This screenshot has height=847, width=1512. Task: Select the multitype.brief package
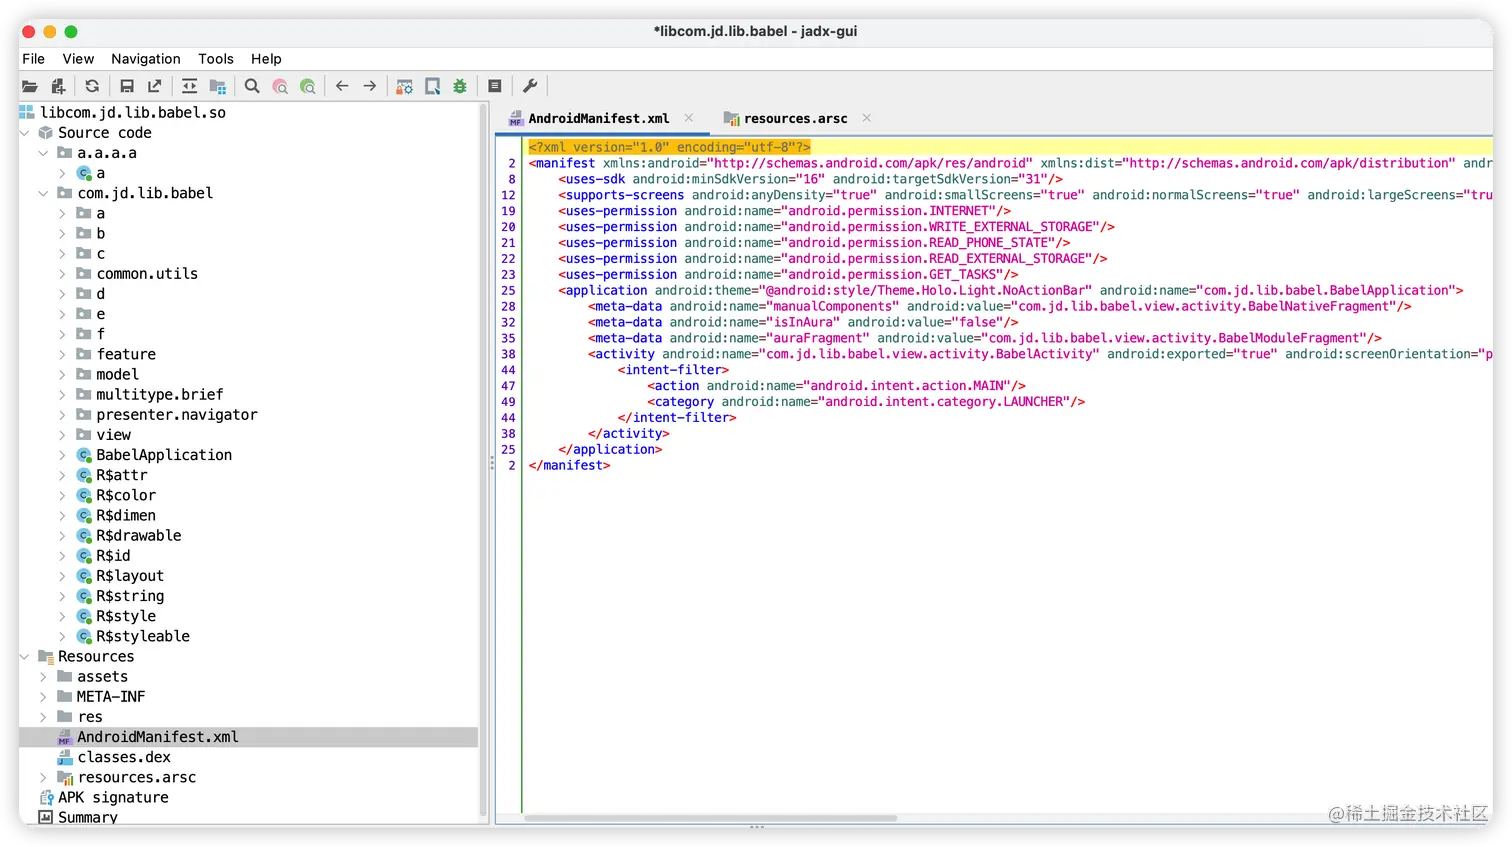[159, 395]
